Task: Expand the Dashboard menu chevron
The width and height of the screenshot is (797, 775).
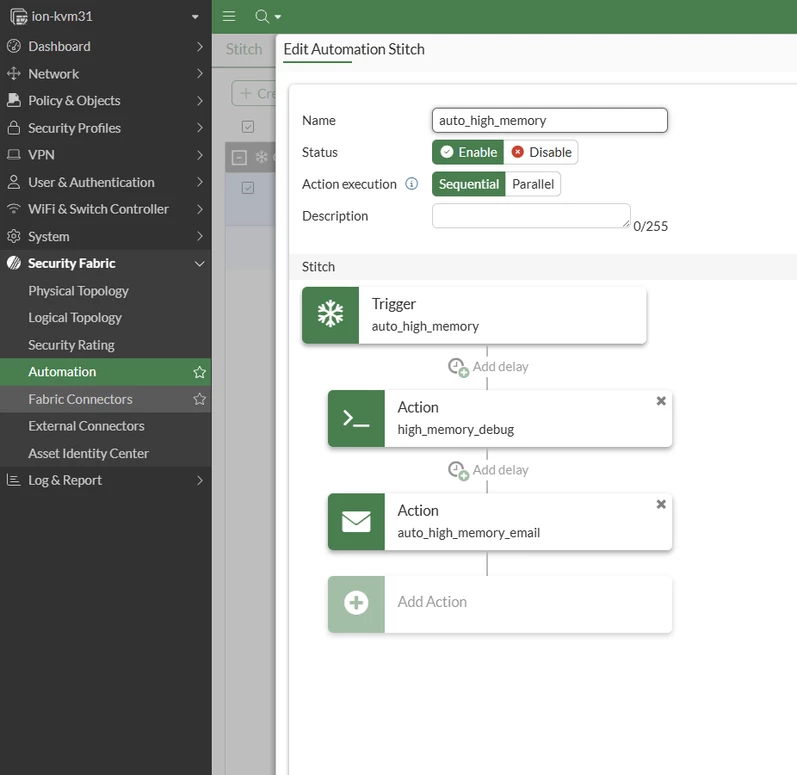Action: coord(200,46)
